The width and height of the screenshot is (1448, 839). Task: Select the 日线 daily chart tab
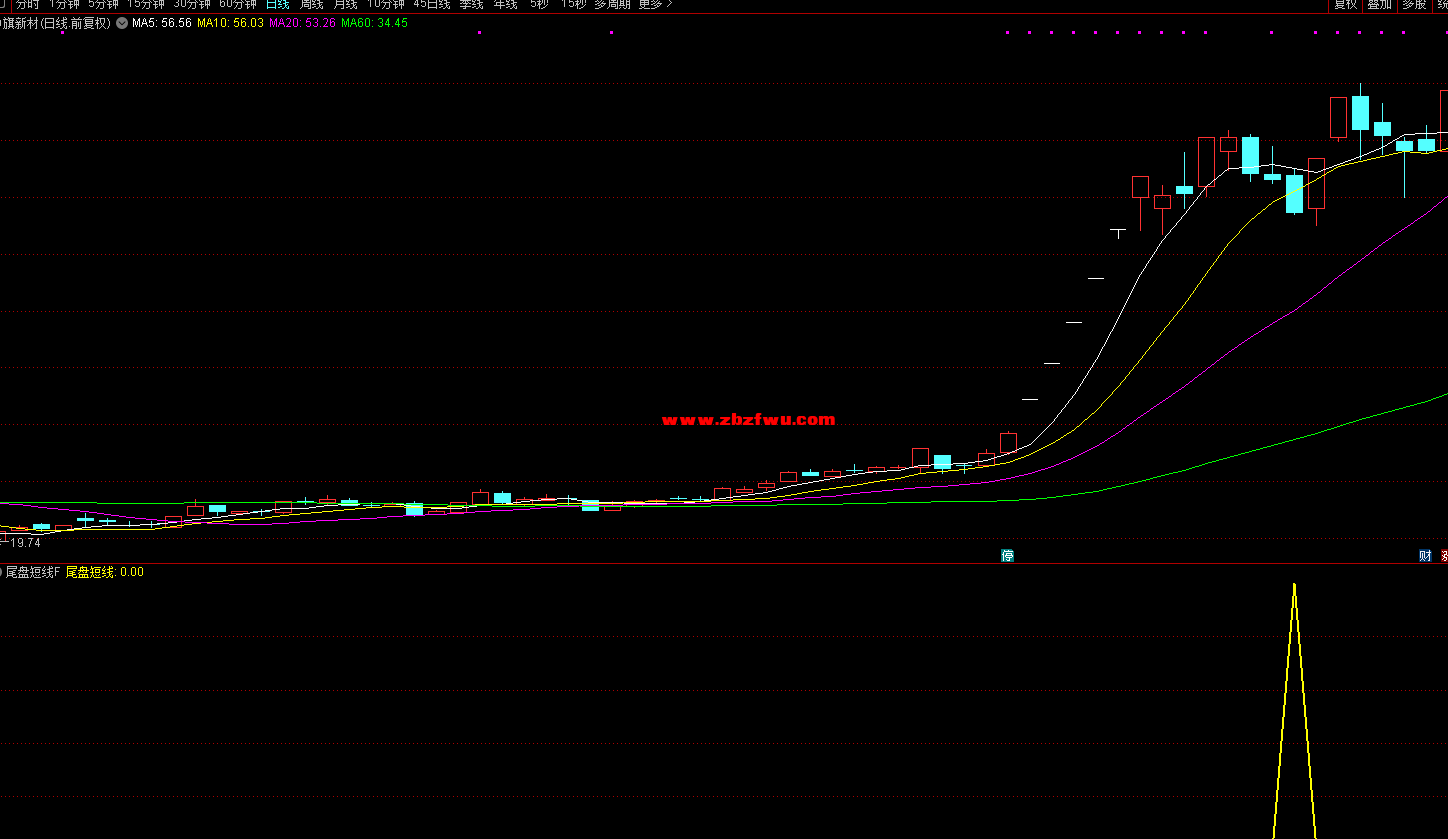[278, 4]
